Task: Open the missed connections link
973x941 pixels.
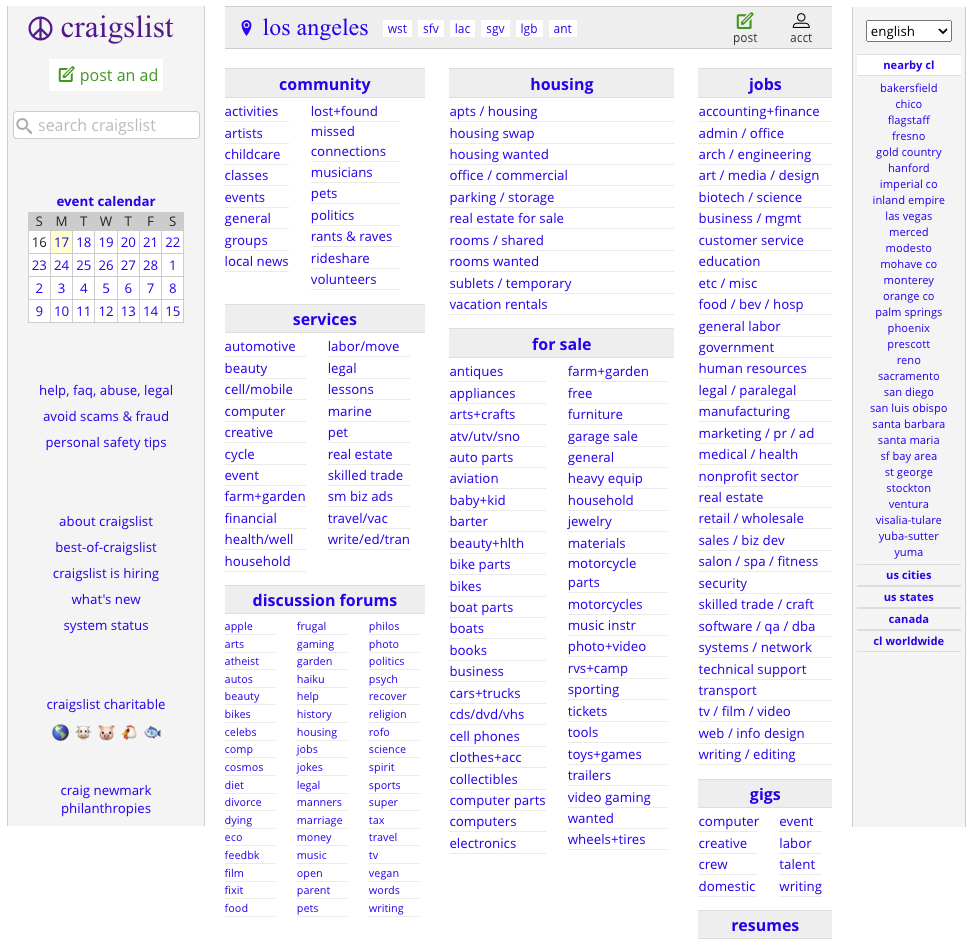Action: coord(348,142)
